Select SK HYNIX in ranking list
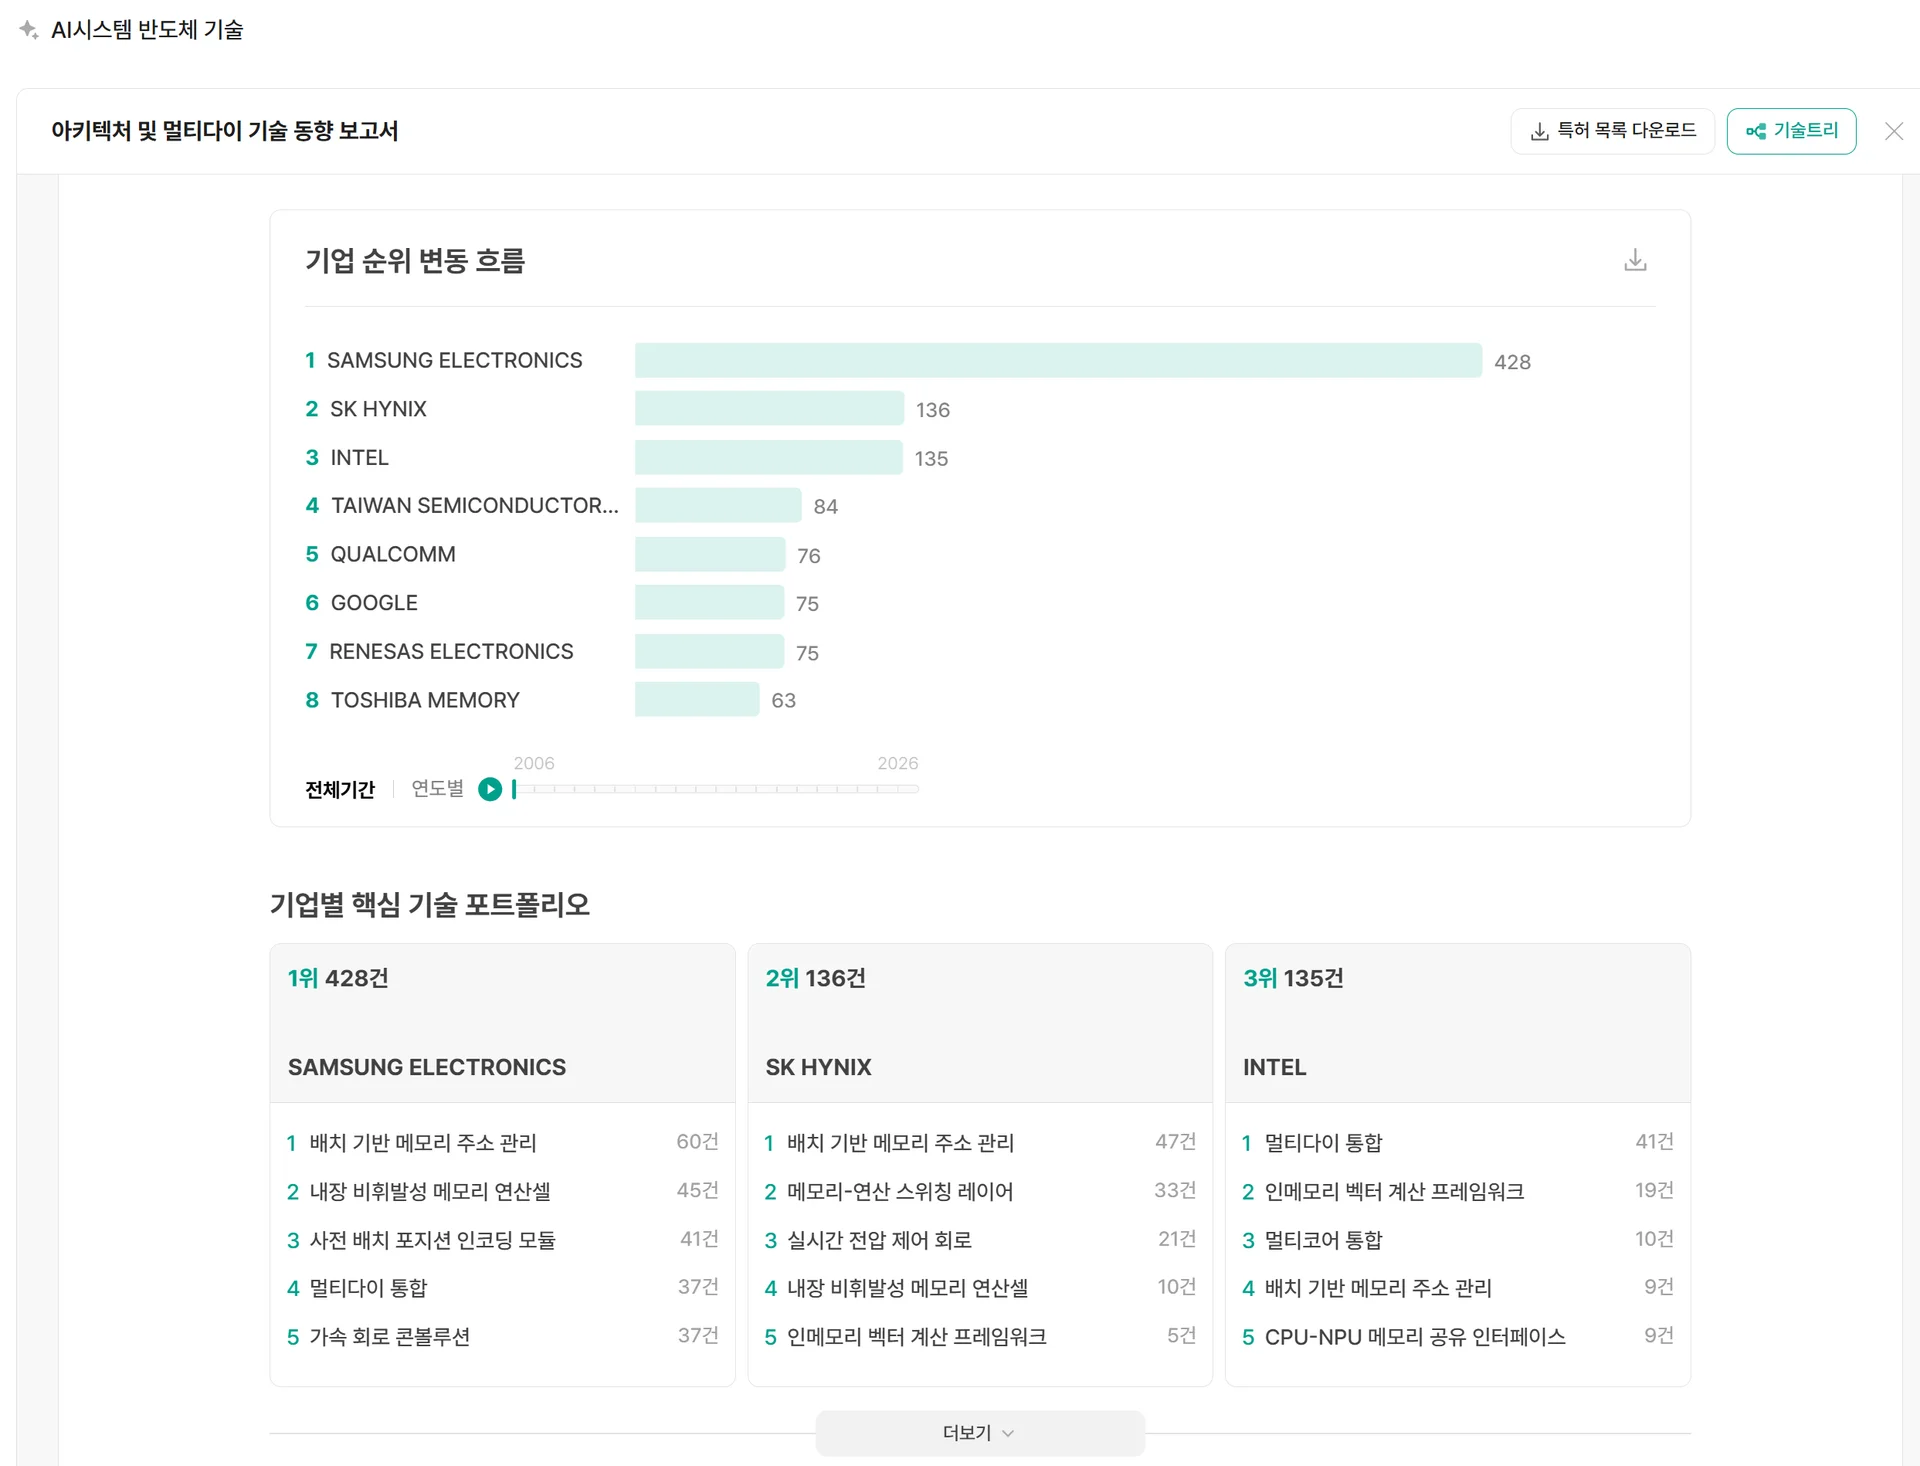Image resolution: width=1920 pixels, height=1466 pixels. pos(378,409)
